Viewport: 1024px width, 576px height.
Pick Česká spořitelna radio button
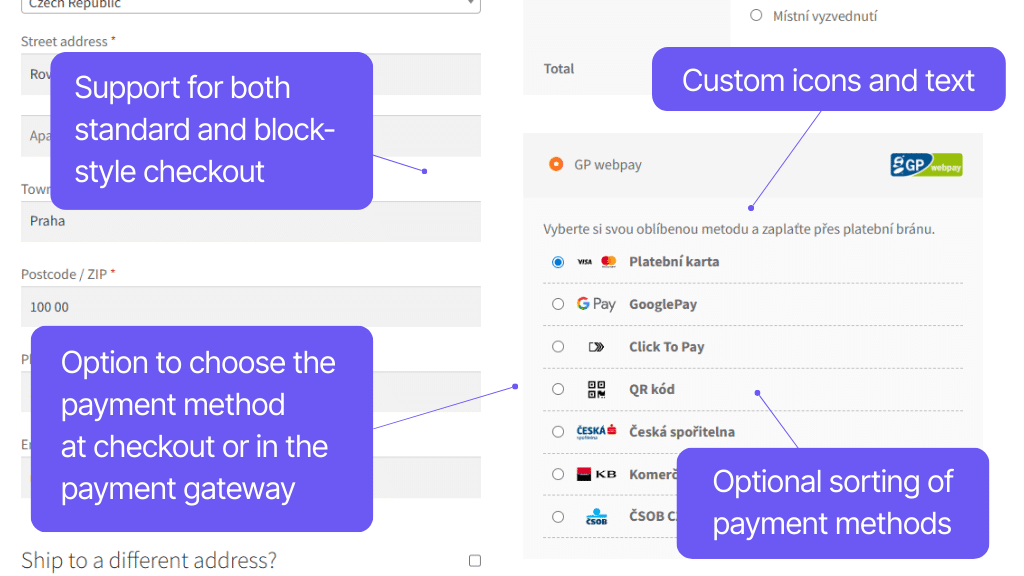[558, 432]
